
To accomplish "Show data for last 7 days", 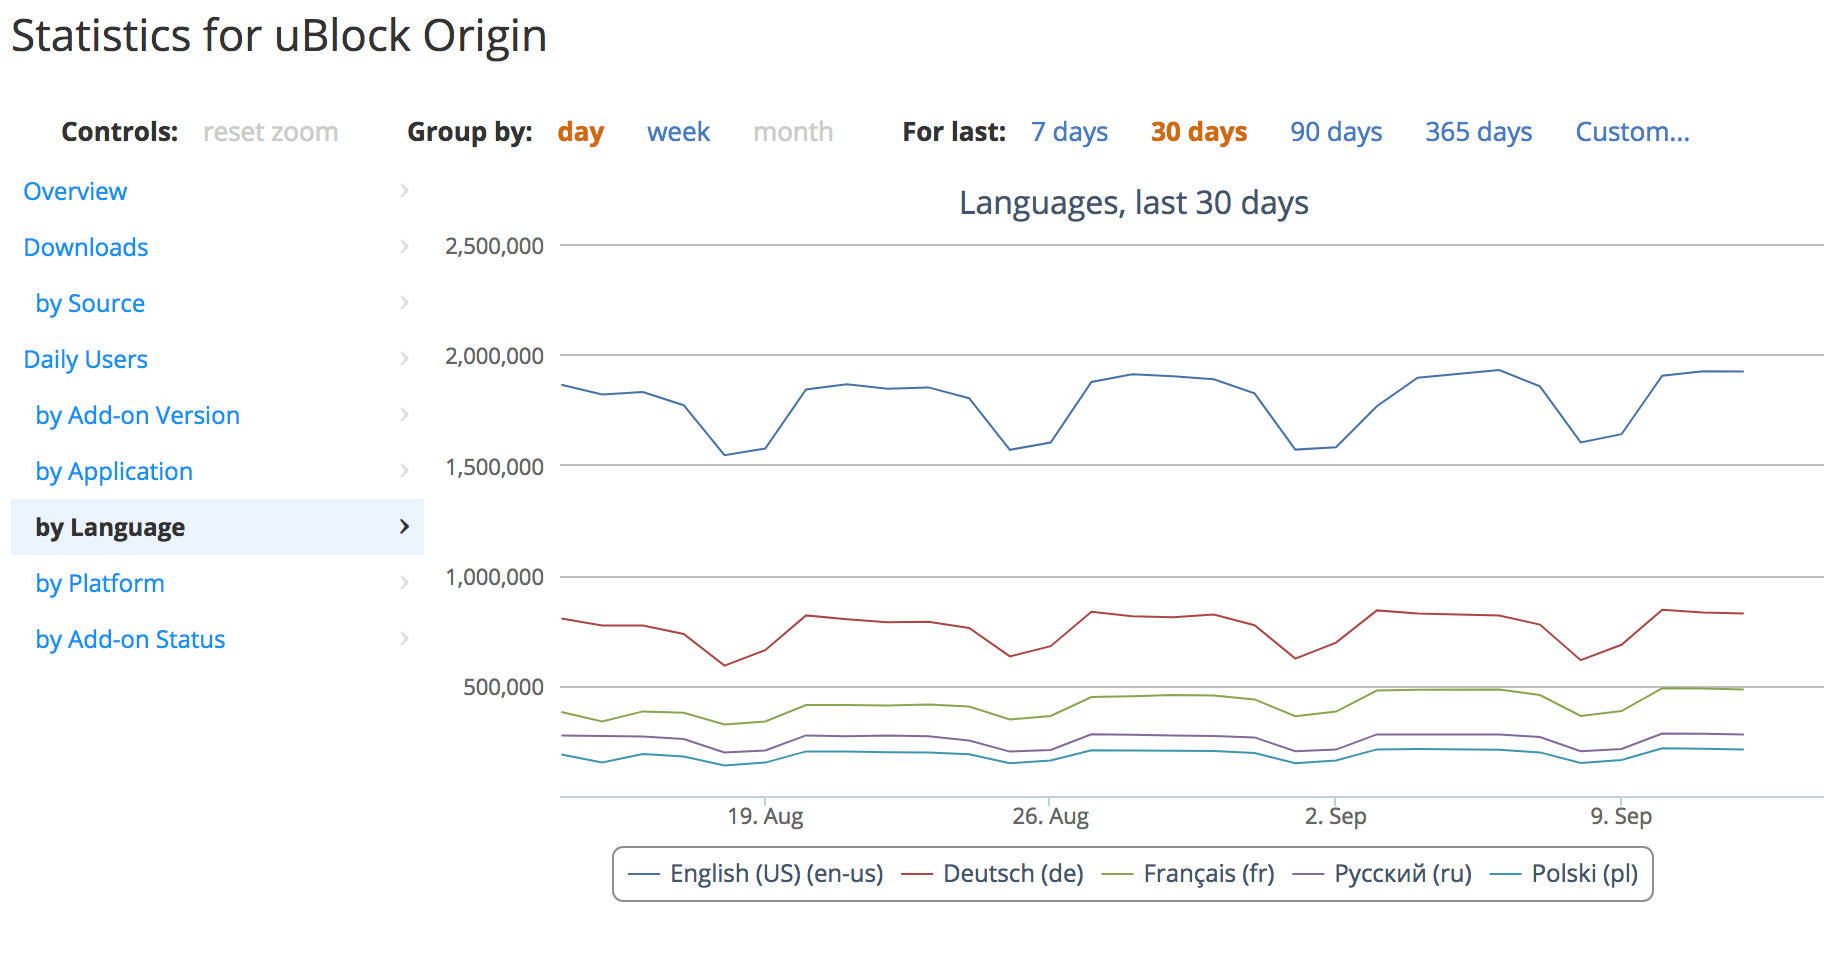I will (1069, 132).
